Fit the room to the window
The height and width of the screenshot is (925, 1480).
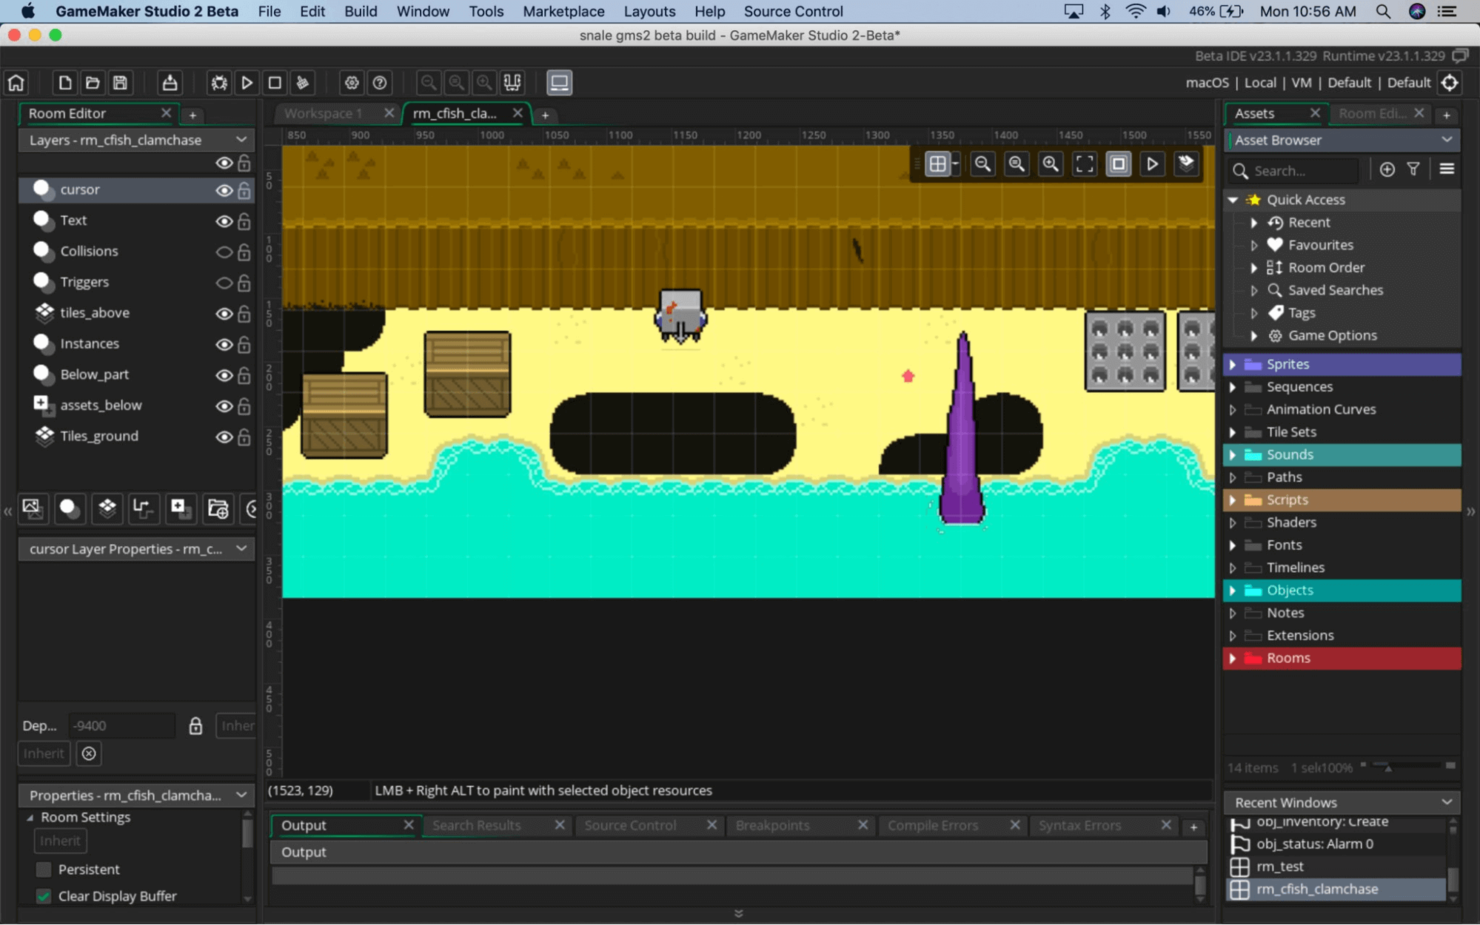(1085, 163)
